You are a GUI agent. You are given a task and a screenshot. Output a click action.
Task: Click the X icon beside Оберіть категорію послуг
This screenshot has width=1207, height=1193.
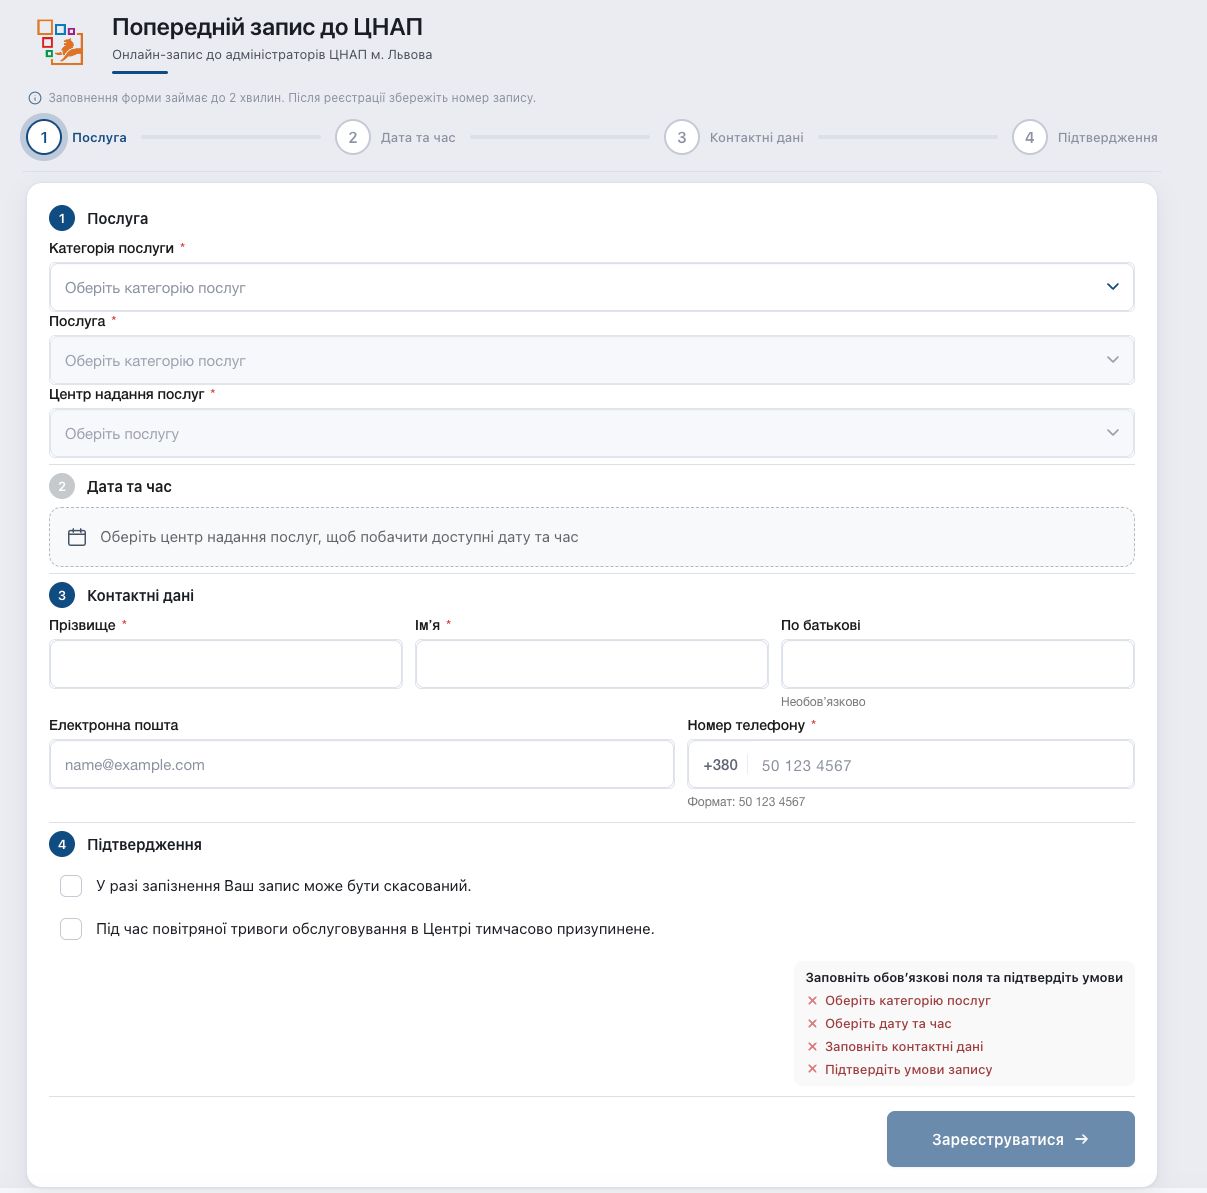(x=812, y=1000)
